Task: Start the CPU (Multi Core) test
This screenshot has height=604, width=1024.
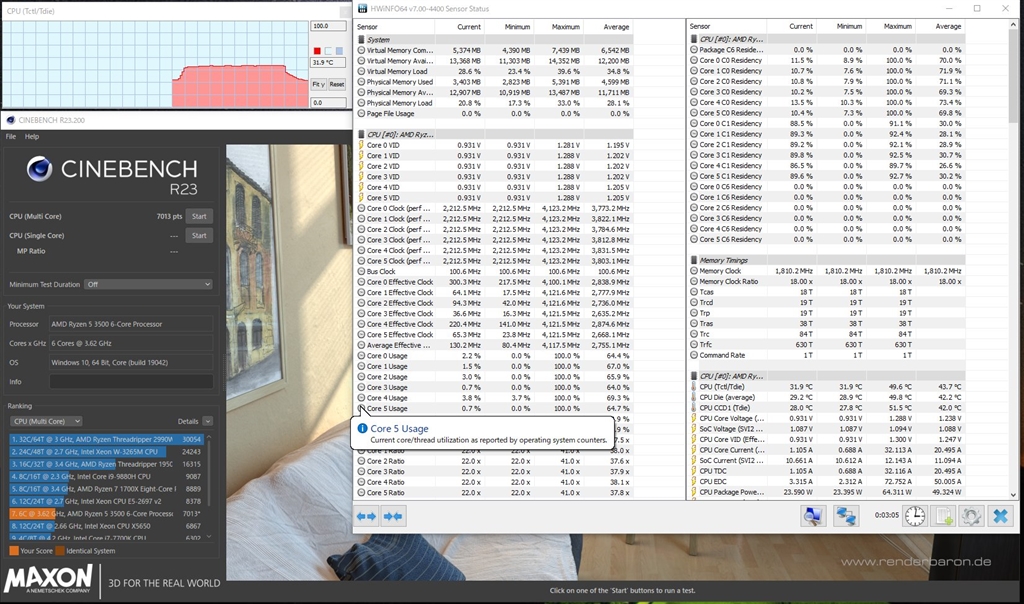Action: [x=199, y=216]
